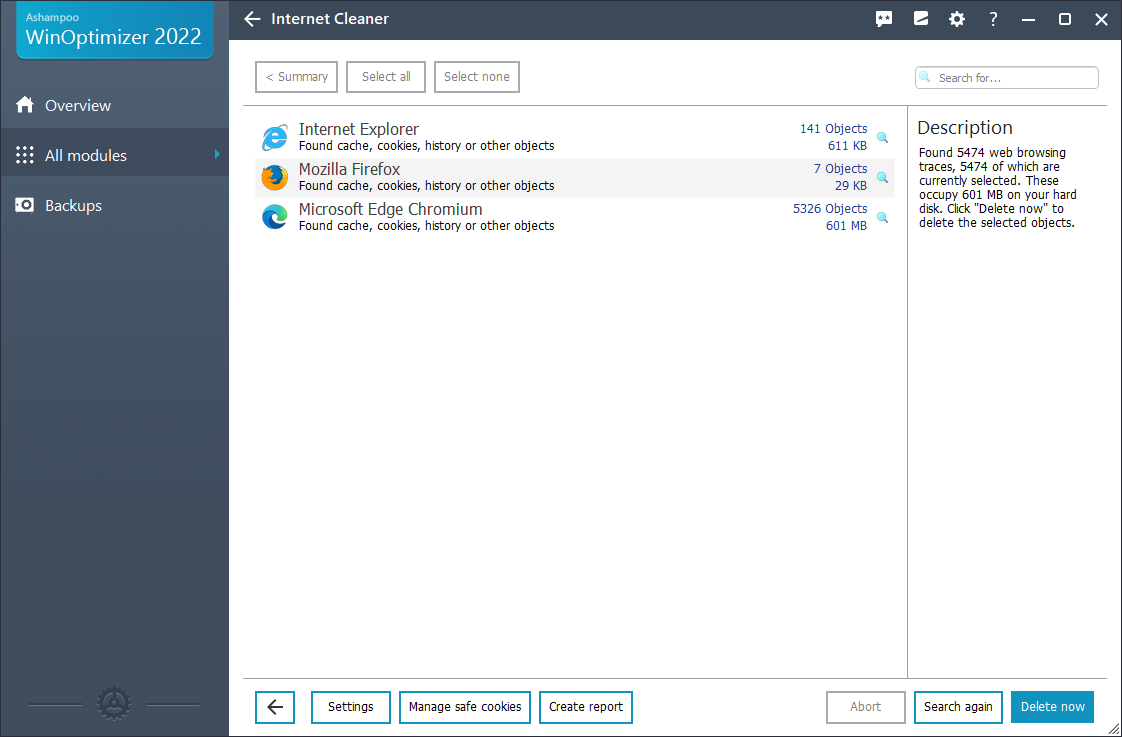1122x737 pixels.
Task: Open the Overview sidebar item
Action: [78, 105]
